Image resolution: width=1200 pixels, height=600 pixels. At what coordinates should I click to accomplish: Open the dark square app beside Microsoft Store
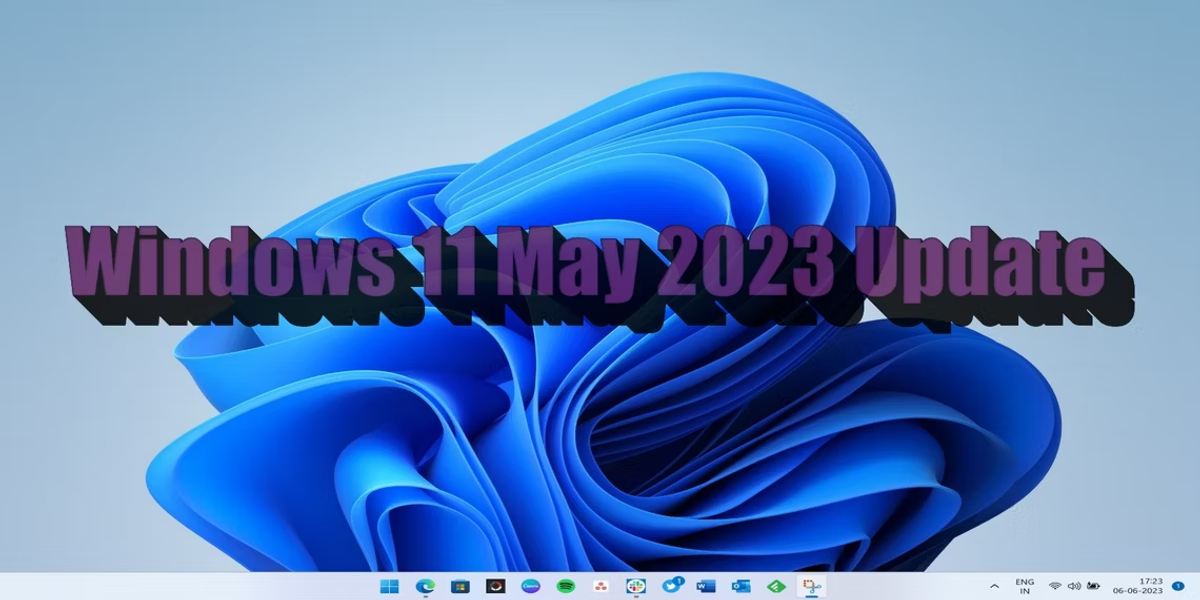click(495, 586)
